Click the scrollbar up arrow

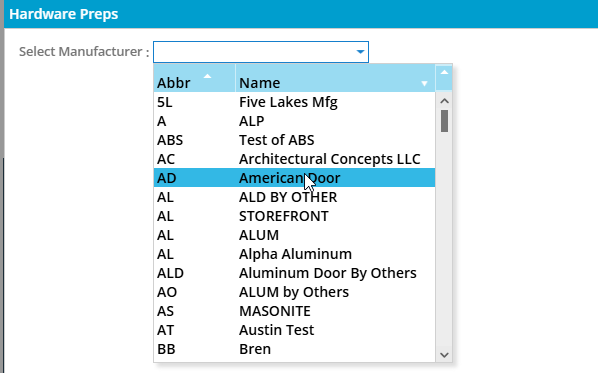point(444,101)
